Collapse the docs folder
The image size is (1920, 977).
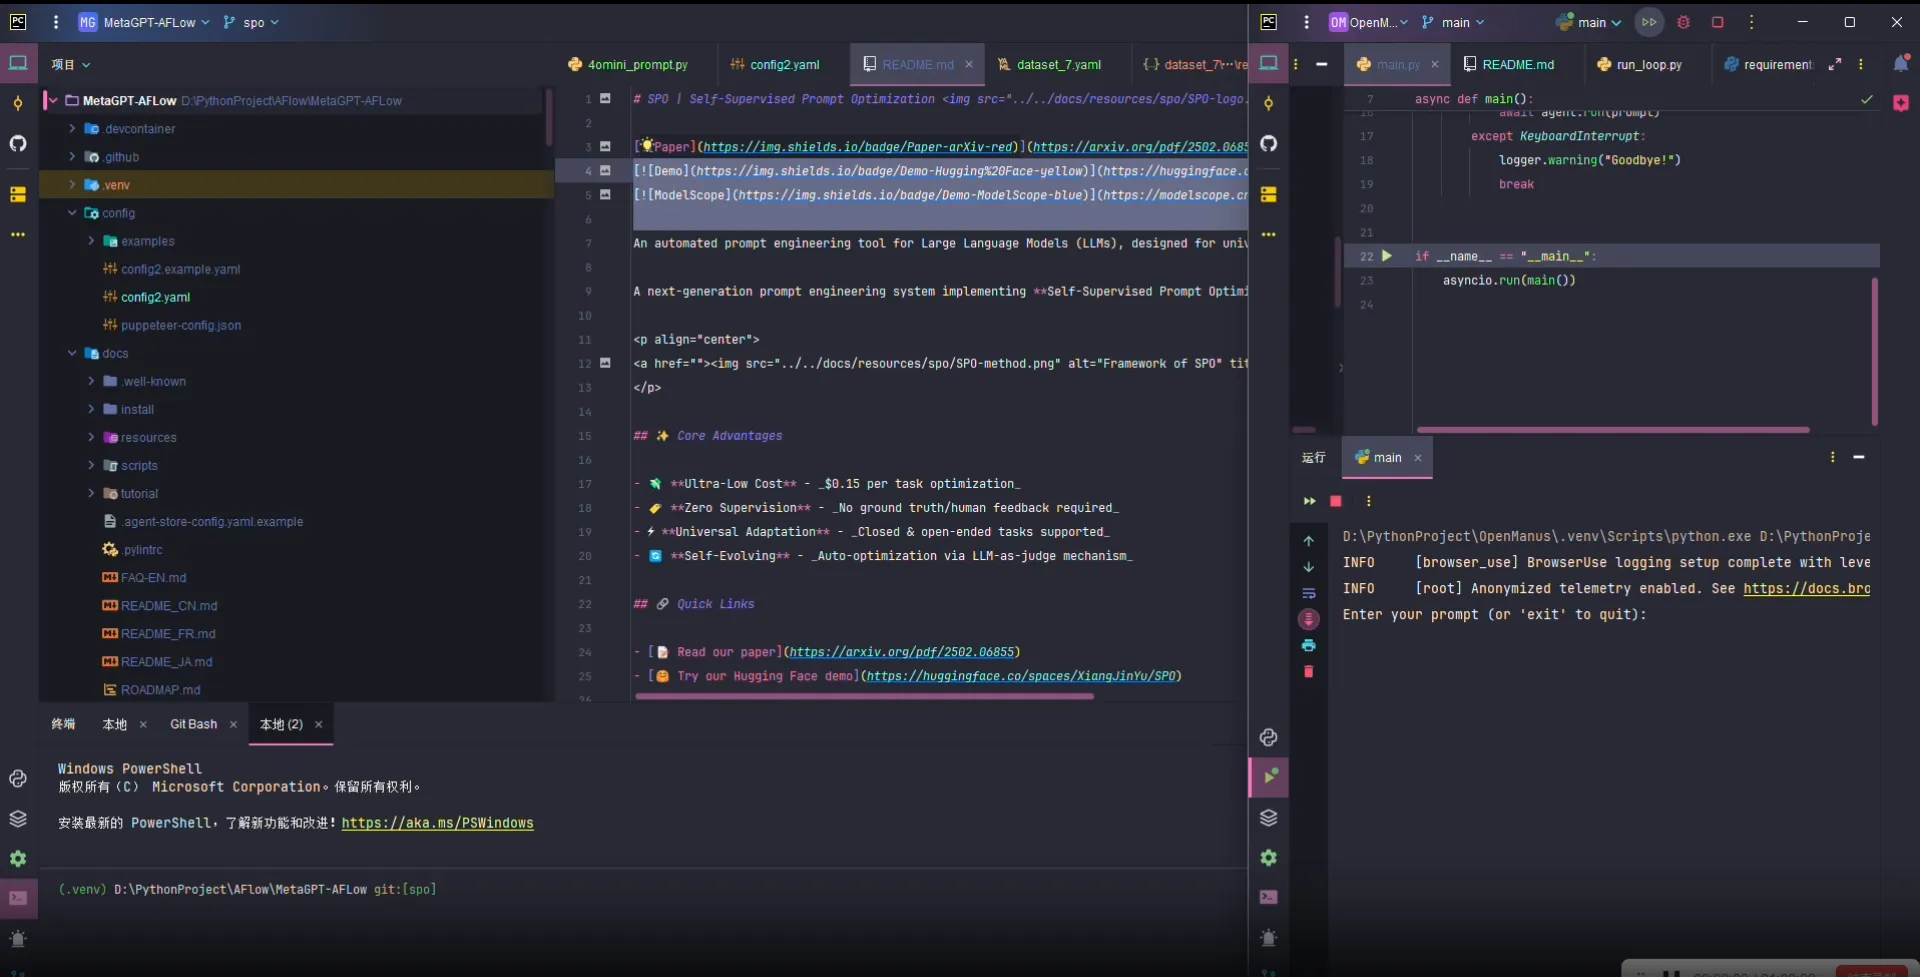(x=72, y=353)
